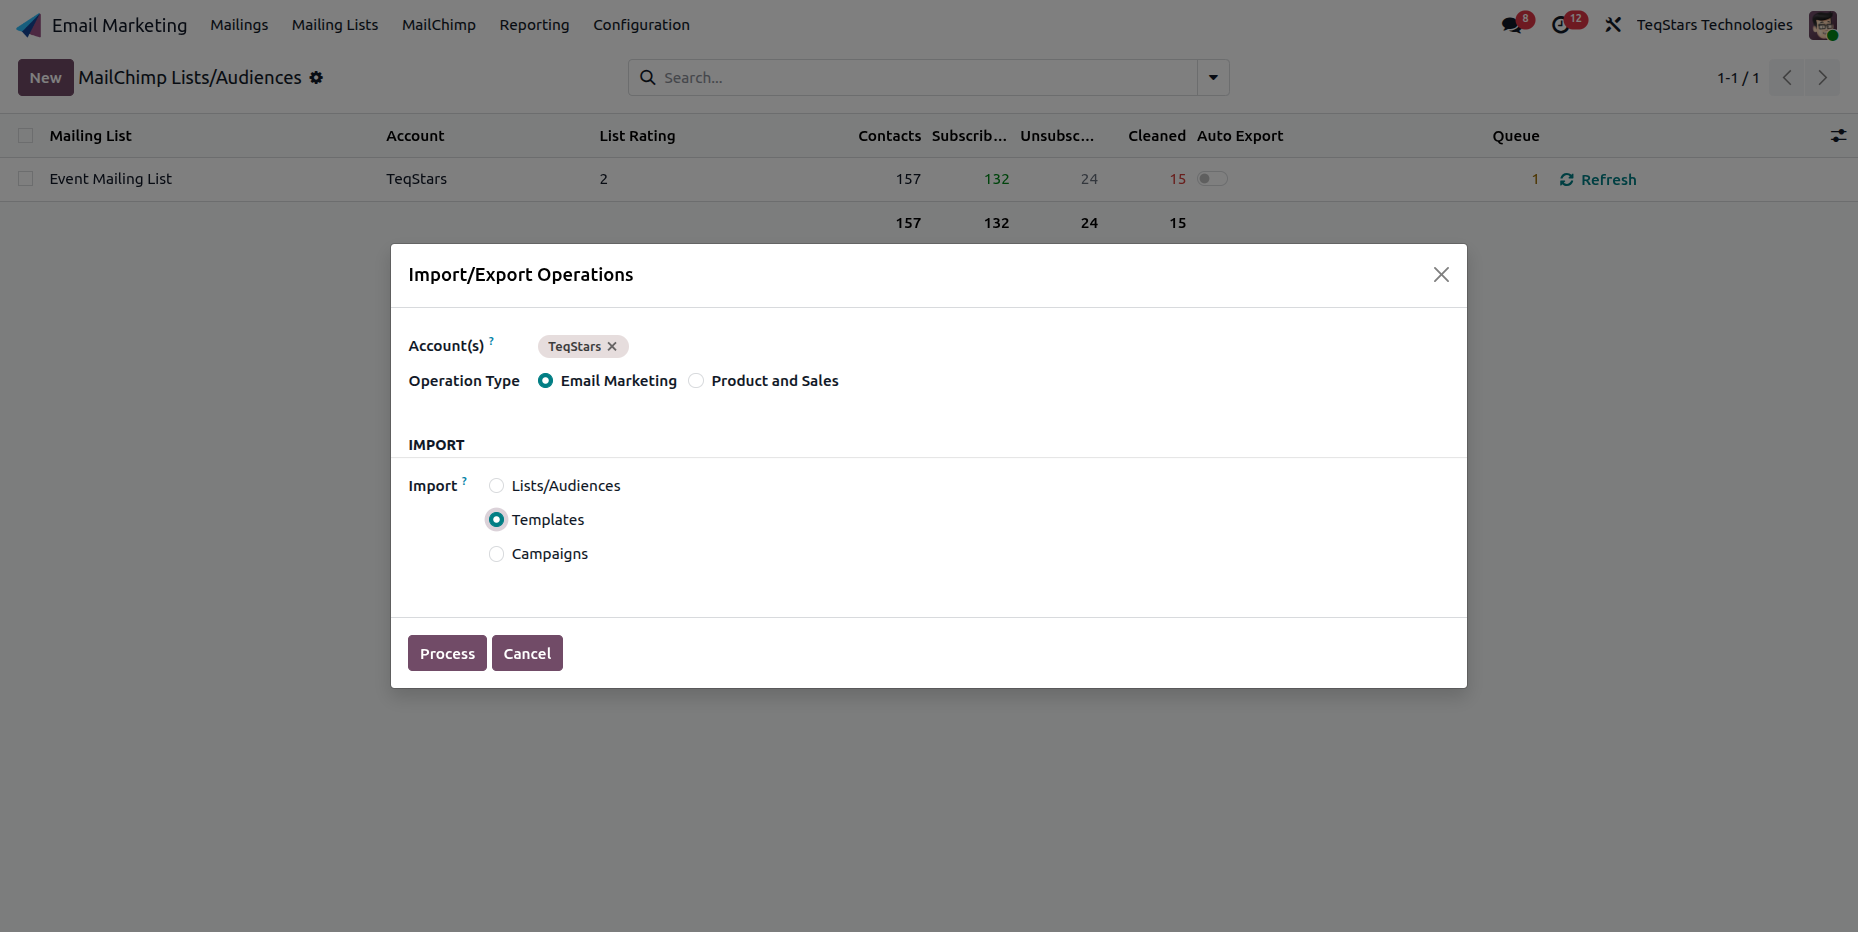
Task: Open the Reporting menu
Action: [x=534, y=25]
